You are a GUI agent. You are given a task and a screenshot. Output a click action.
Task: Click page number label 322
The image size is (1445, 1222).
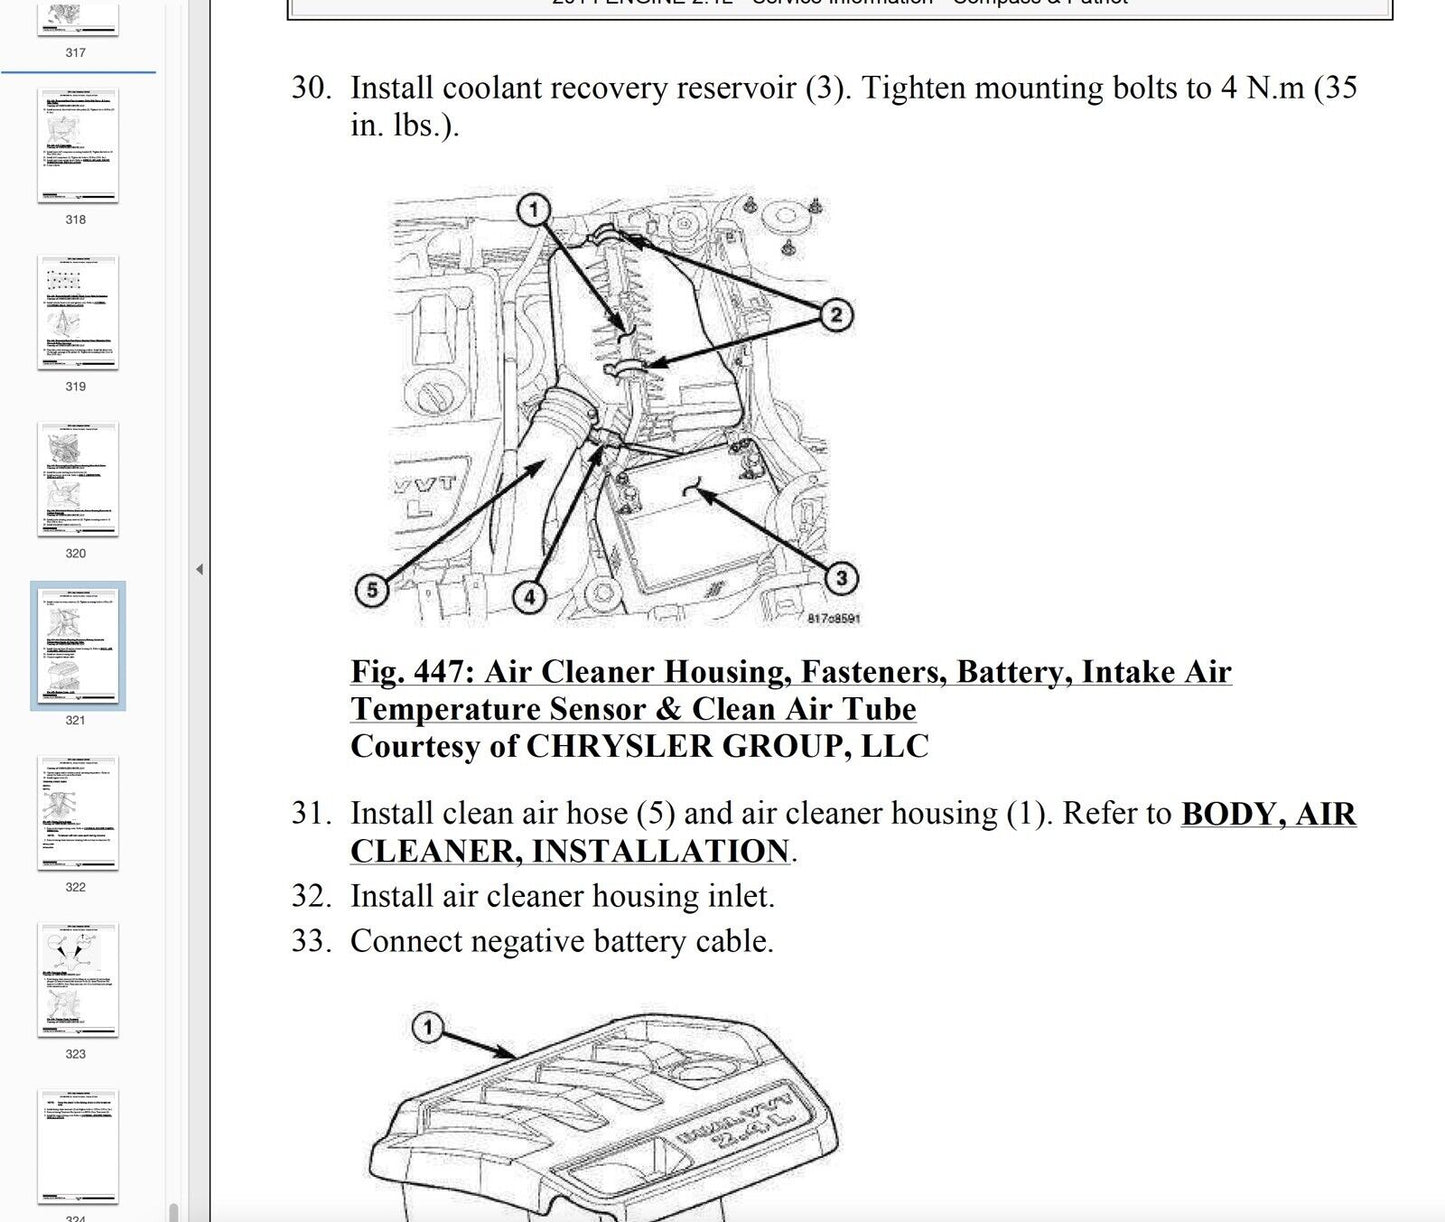tap(75, 887)
